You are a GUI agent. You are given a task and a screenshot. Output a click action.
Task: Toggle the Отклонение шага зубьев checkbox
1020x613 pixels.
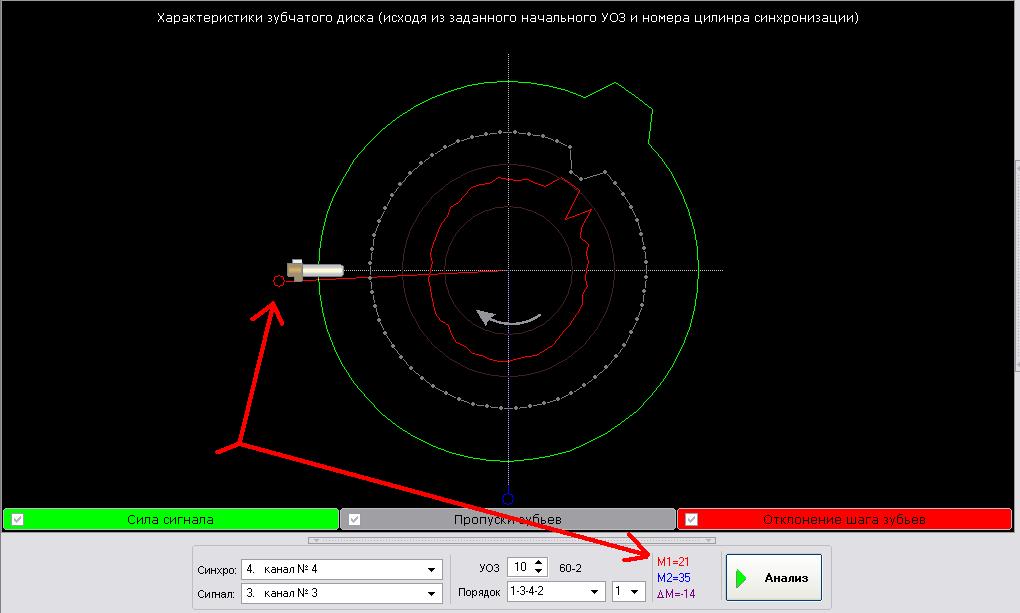tap(691, 519)
